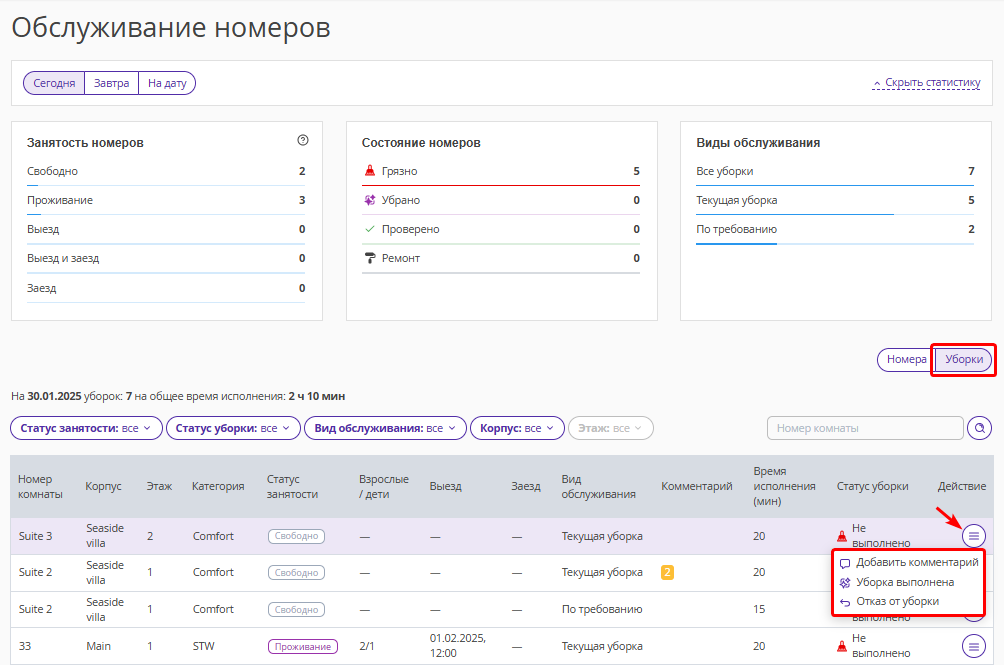Screen dimensions: 1004x665
Task: Click the Suite 3 room number cell
Action: point(35,536)
